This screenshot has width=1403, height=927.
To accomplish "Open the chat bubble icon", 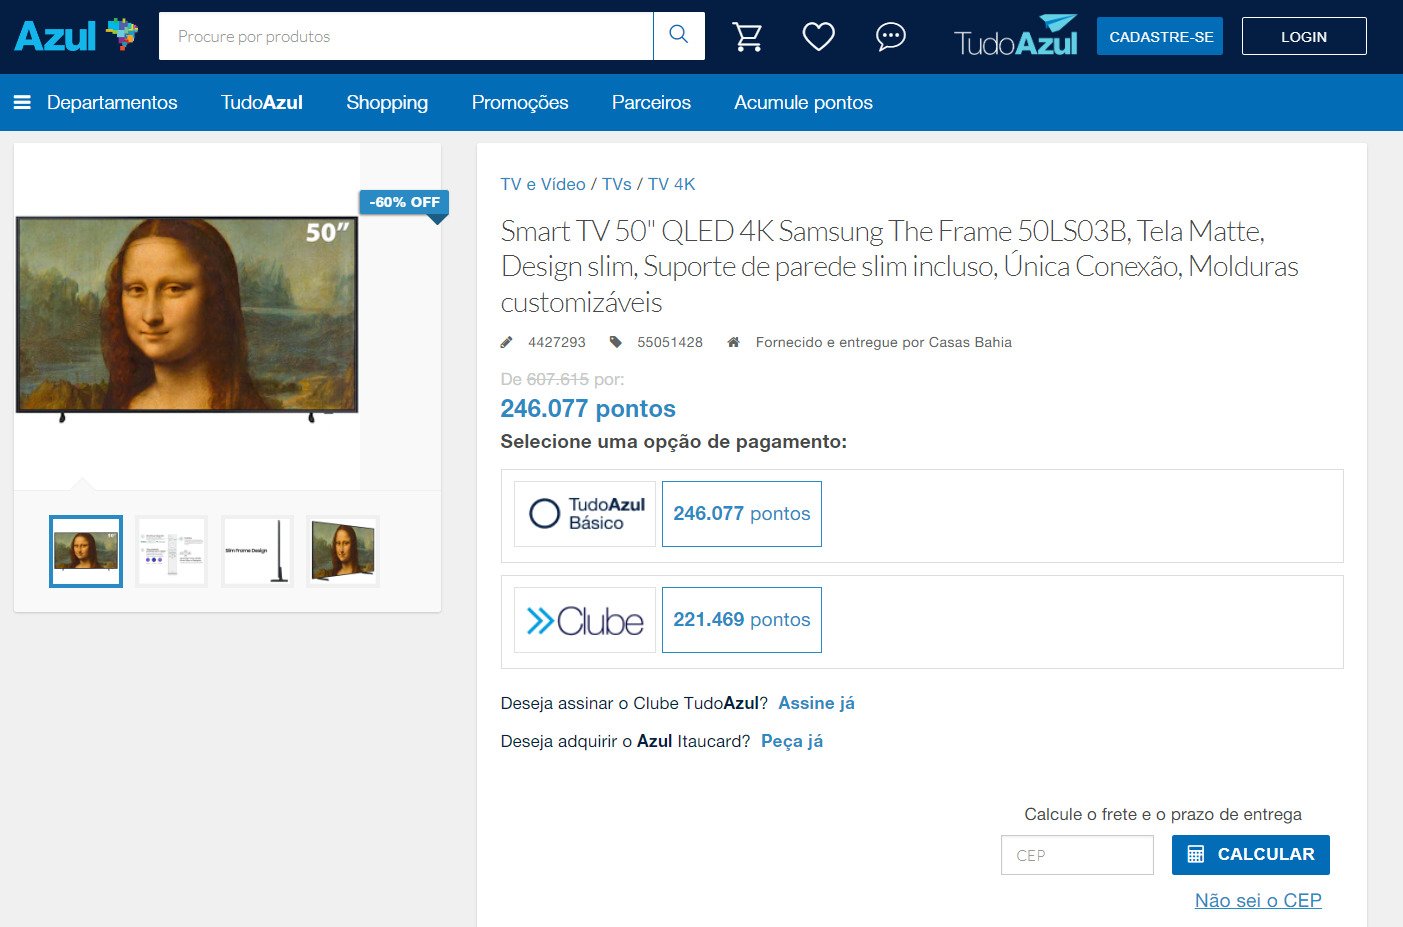I will coord(890,37).
